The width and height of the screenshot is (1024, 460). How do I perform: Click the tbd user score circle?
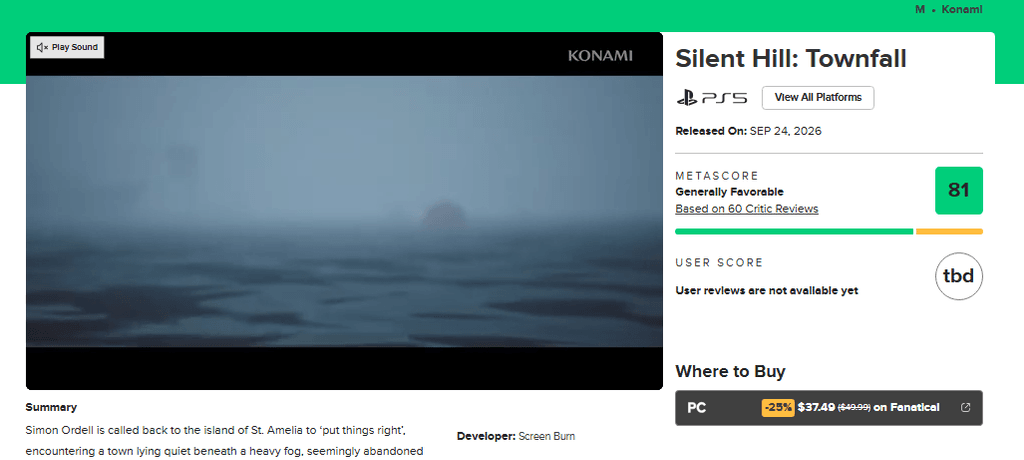(x=959, y=276)
